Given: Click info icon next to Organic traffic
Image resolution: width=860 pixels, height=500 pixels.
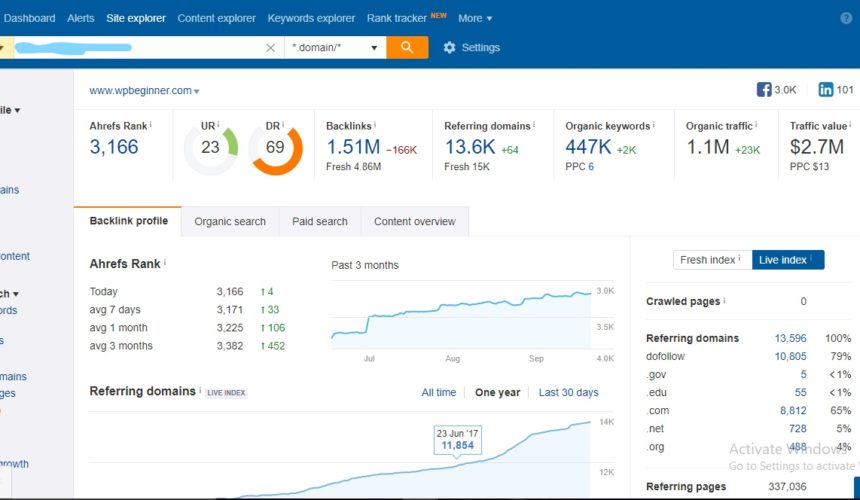Looking at the screenshot, I should point(756,125).
